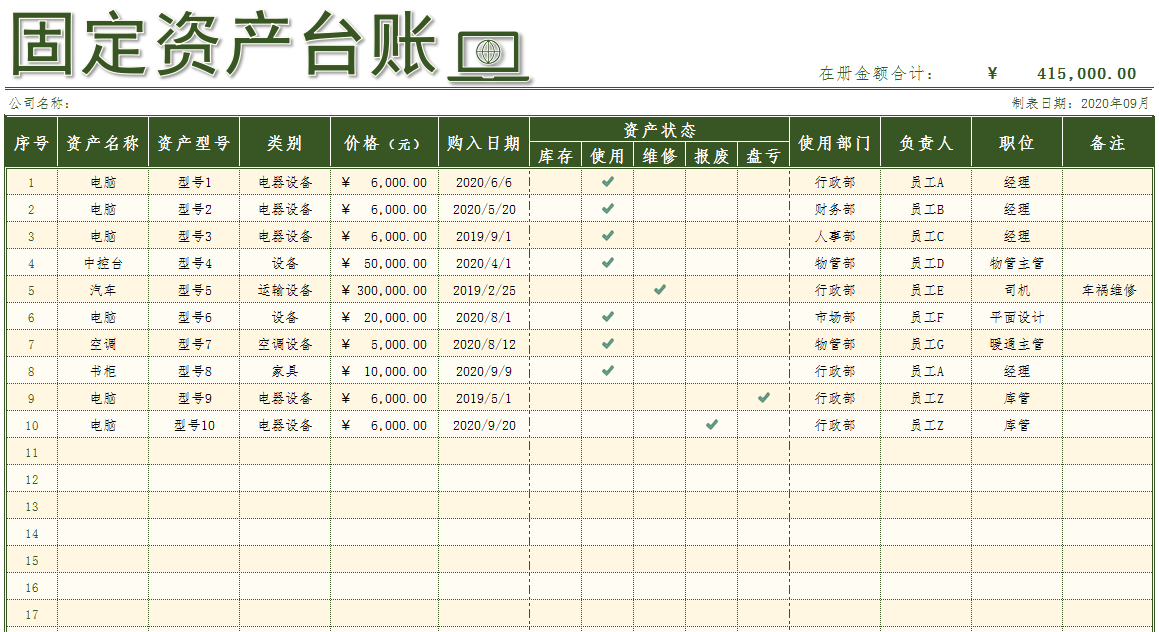Select the 员工E owner cell

925,290
